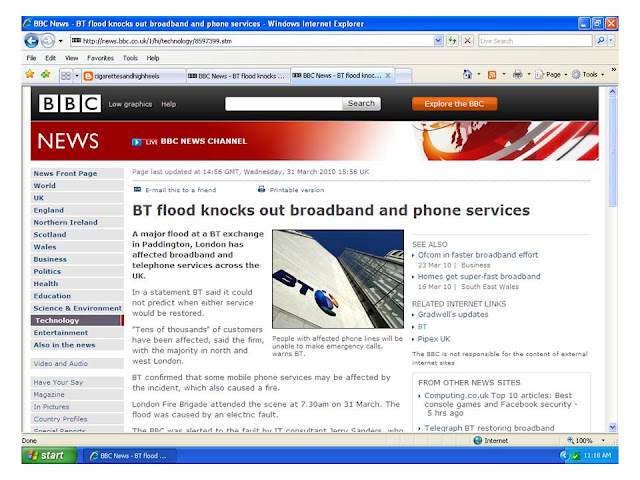640x480 pixels.
Task: Click BT building photo thumbnail
Action: [338, 279]
